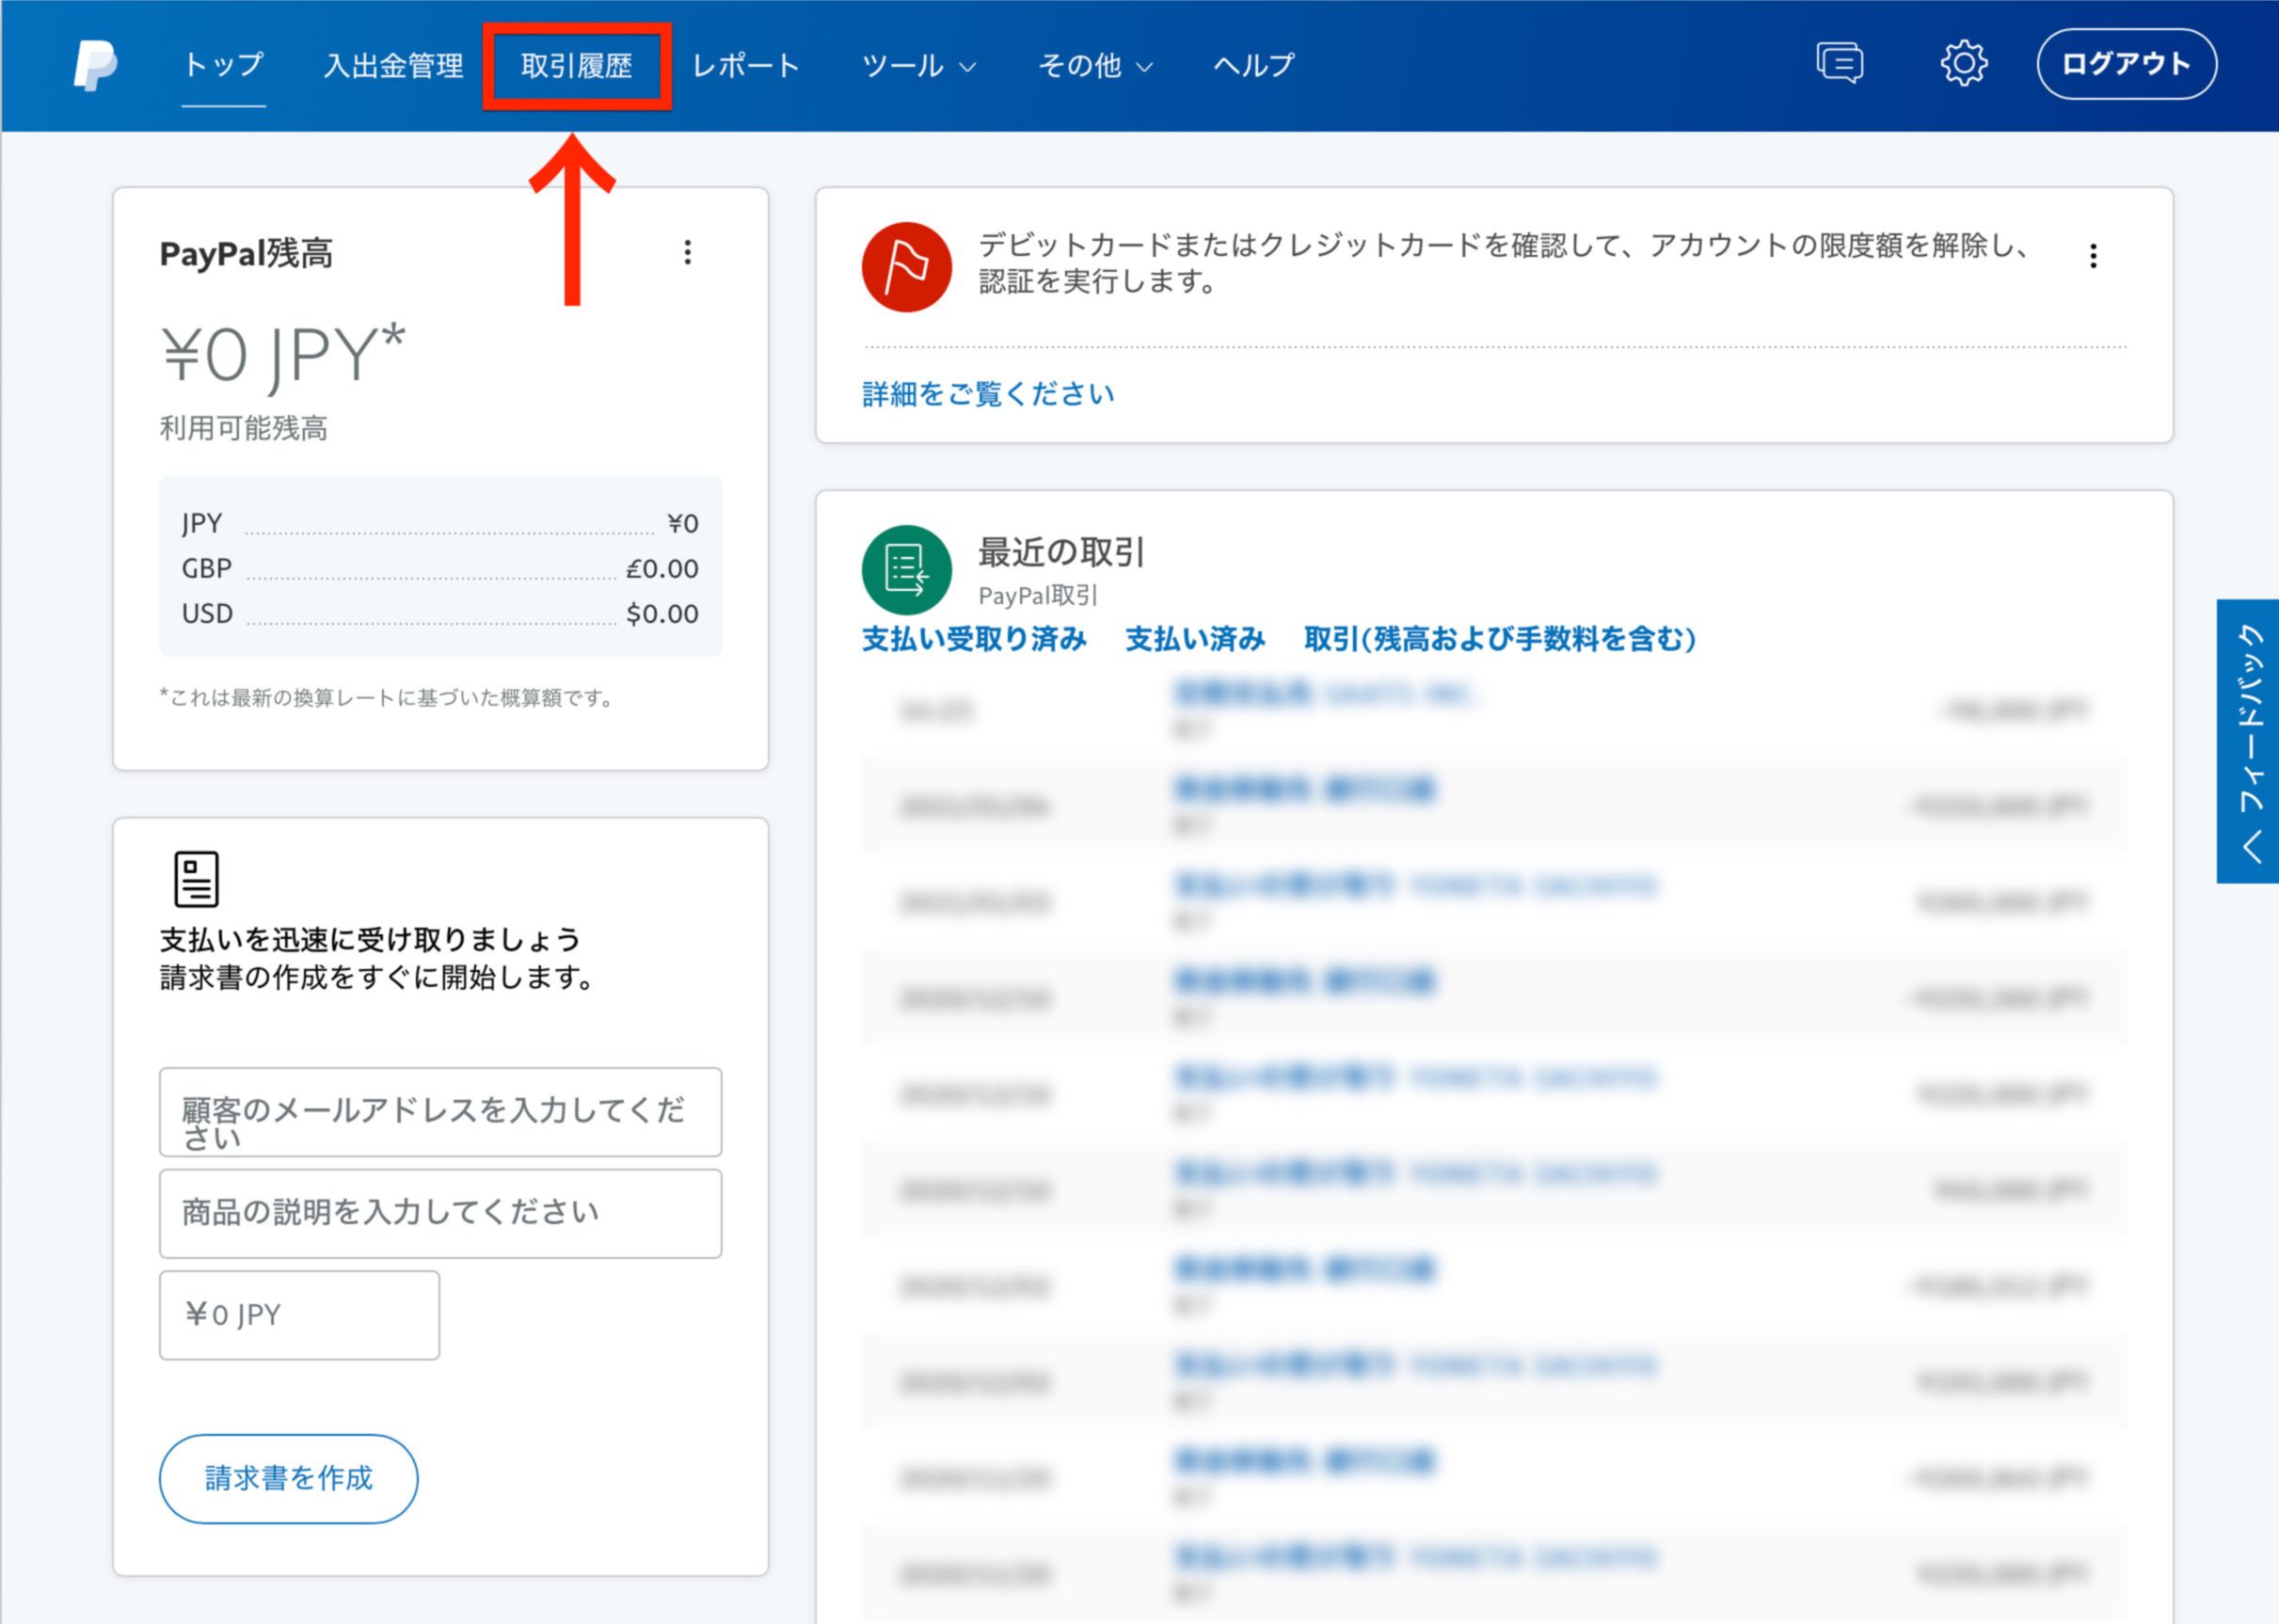
Task: Open the レポート menu item
Action: (x=746, y=66)
